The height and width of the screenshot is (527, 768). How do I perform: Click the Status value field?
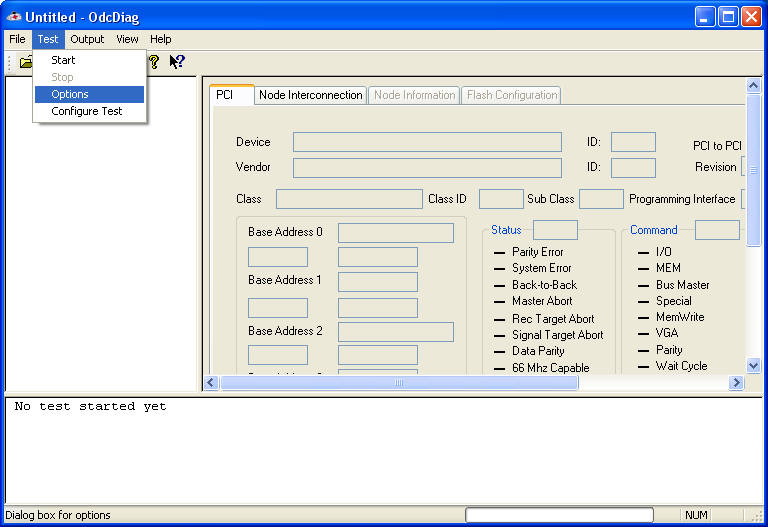[555, 230]
